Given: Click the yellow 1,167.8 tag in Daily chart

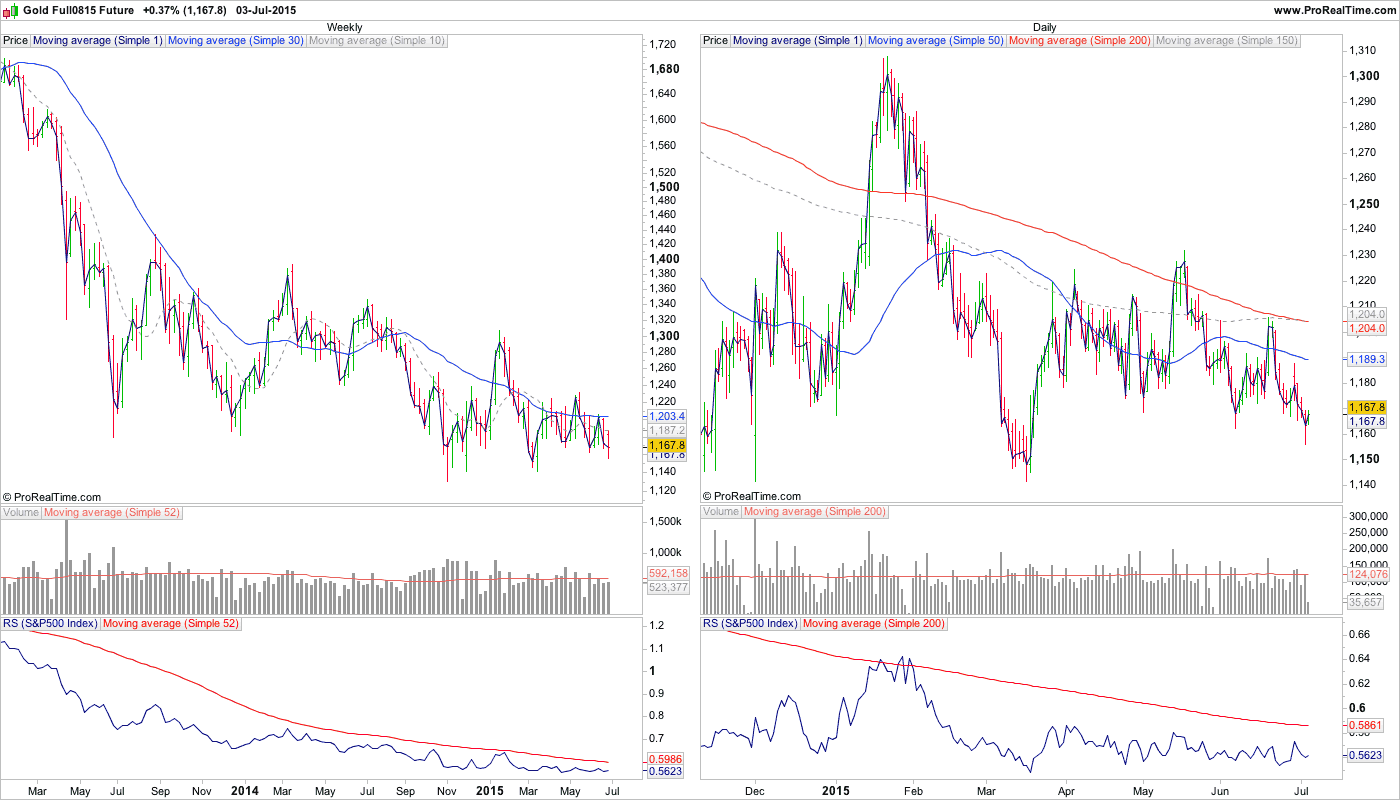Looking at the screenshot, I should pyautogui.click(x=1366, y=407).
